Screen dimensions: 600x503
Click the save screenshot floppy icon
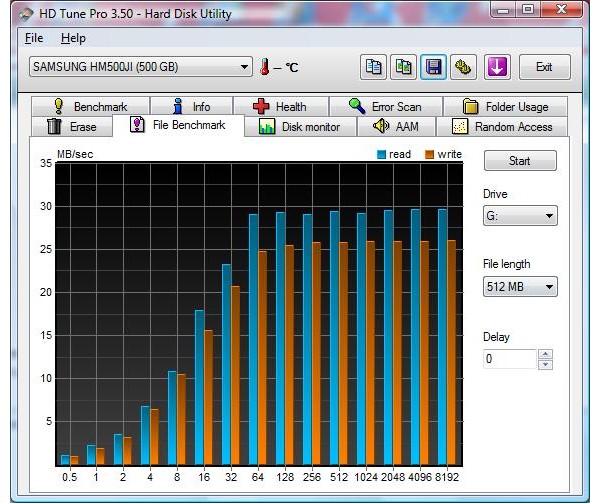click(433, 67)
